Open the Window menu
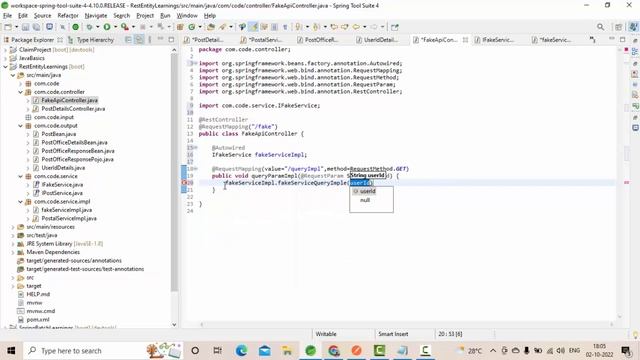The image size is (640, 360). [187, 16]
